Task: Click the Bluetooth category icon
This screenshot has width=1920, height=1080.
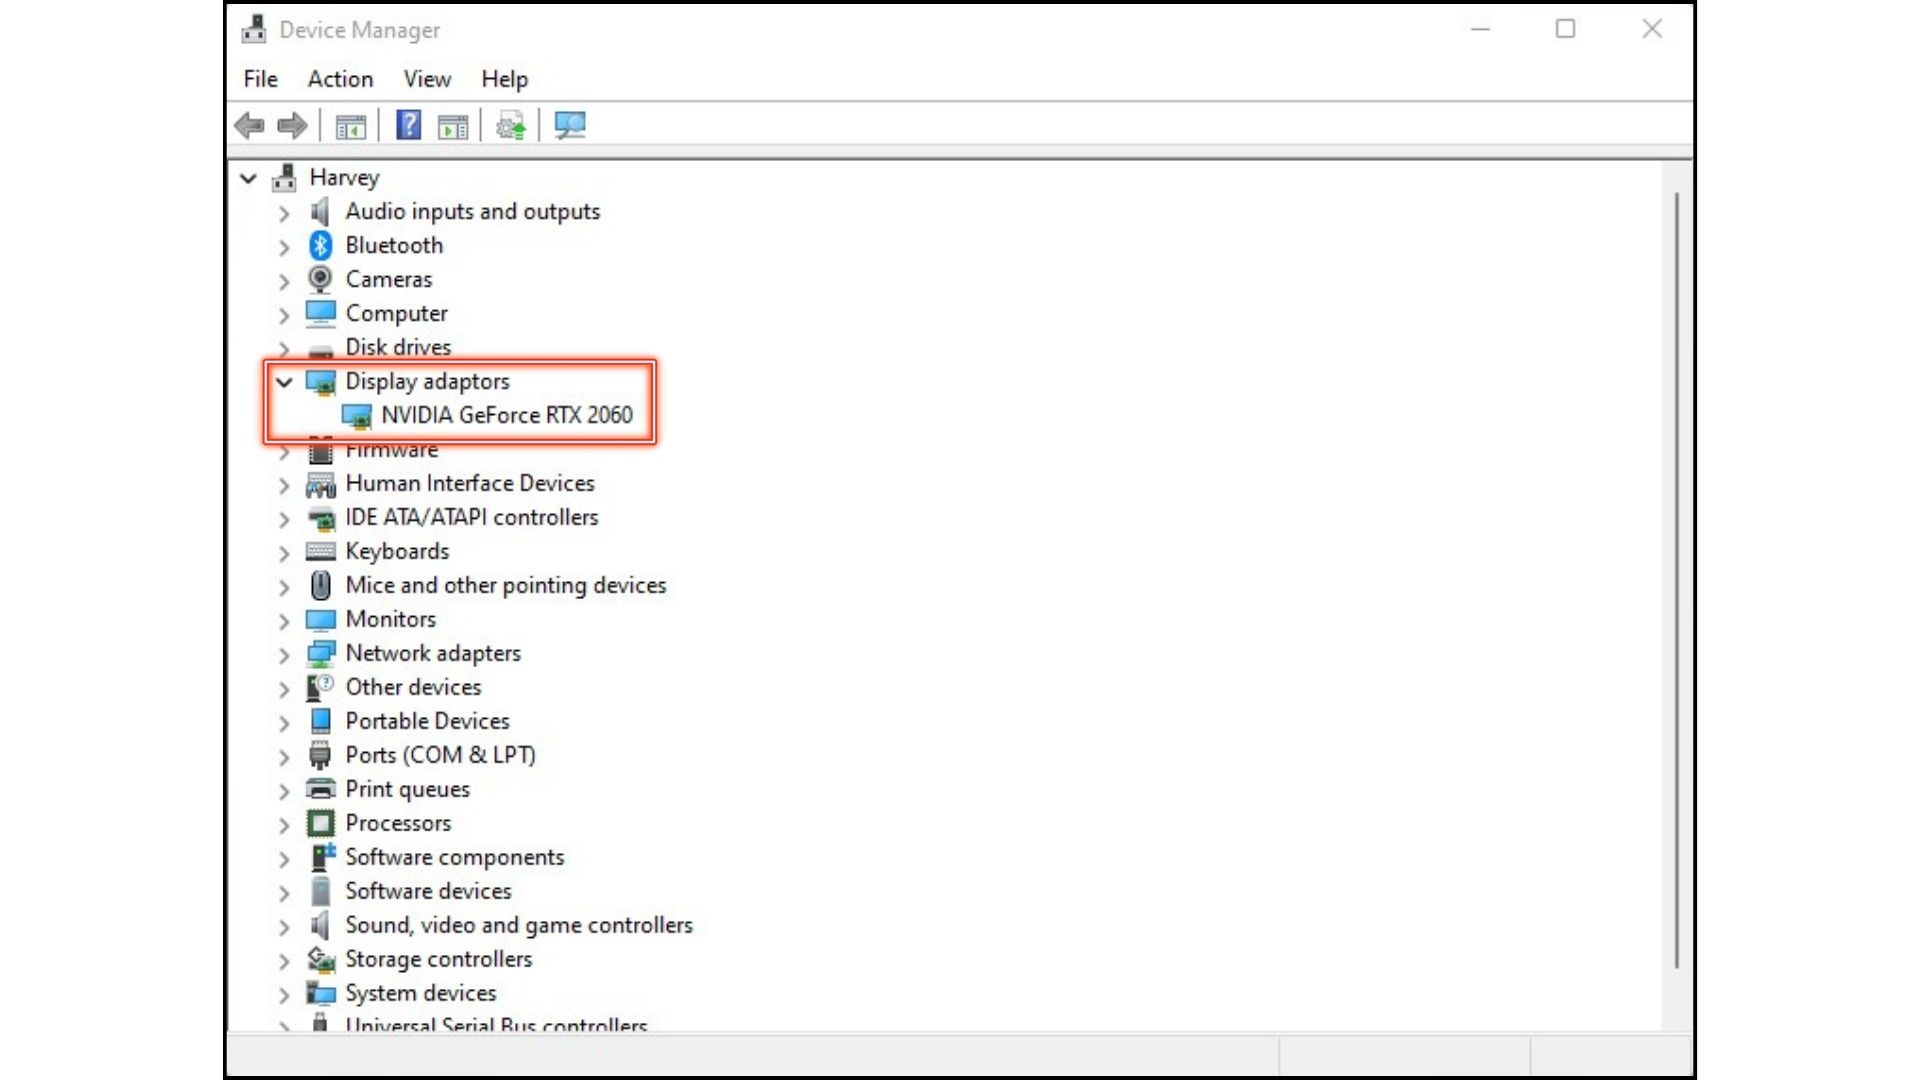Action: tap(320, 245)
